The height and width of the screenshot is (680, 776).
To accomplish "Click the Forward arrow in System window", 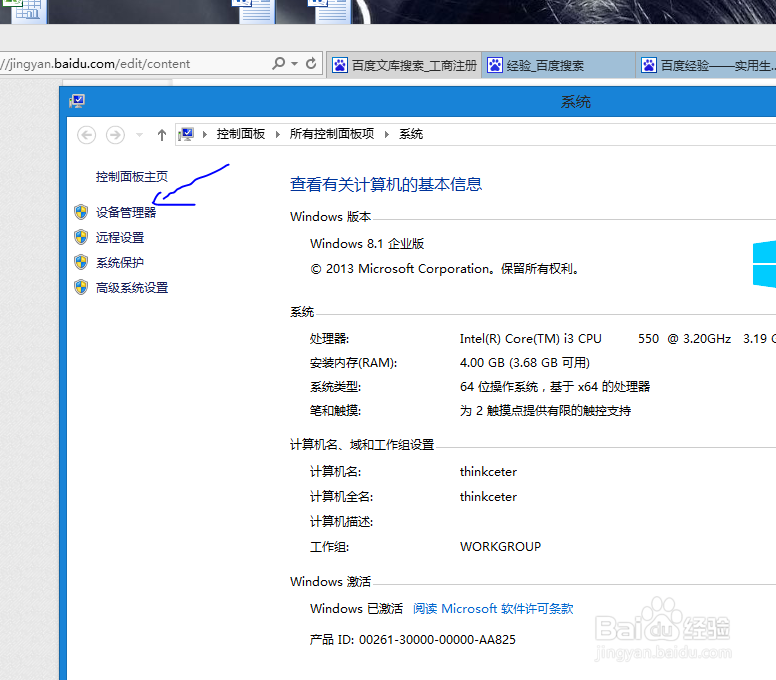I will tap(115, 135).
